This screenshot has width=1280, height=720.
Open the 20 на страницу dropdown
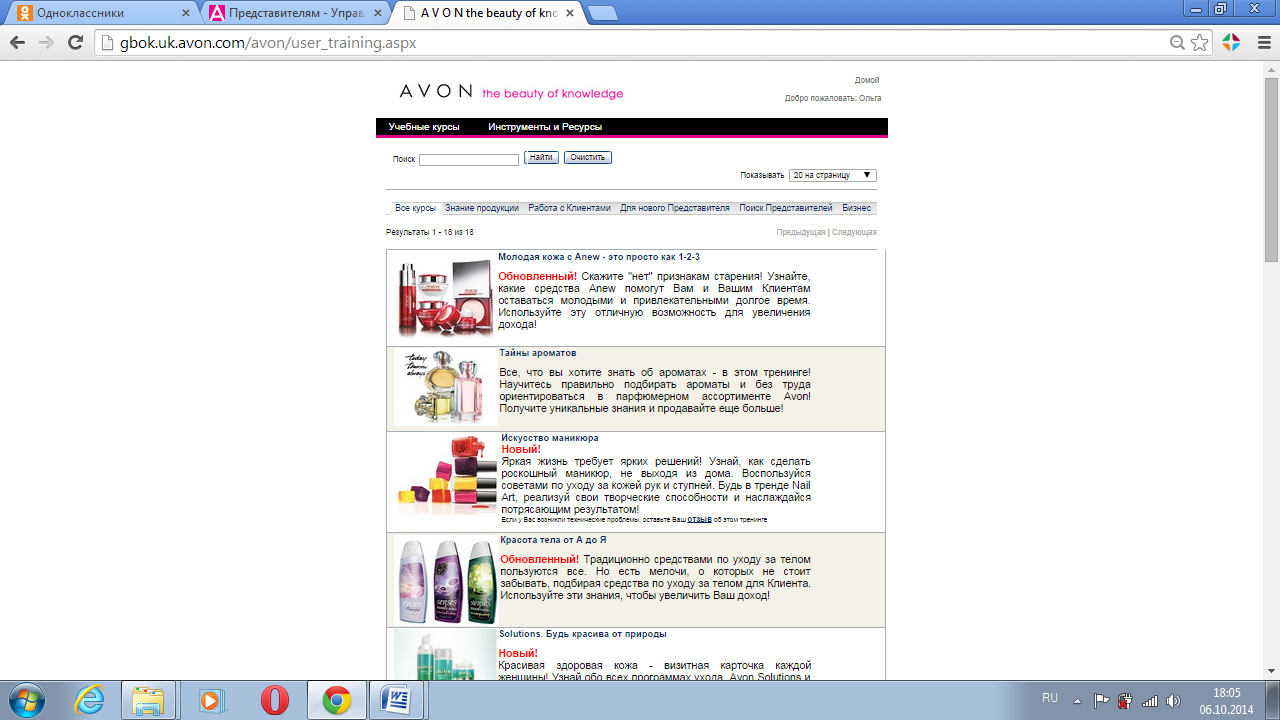[833, 175]
